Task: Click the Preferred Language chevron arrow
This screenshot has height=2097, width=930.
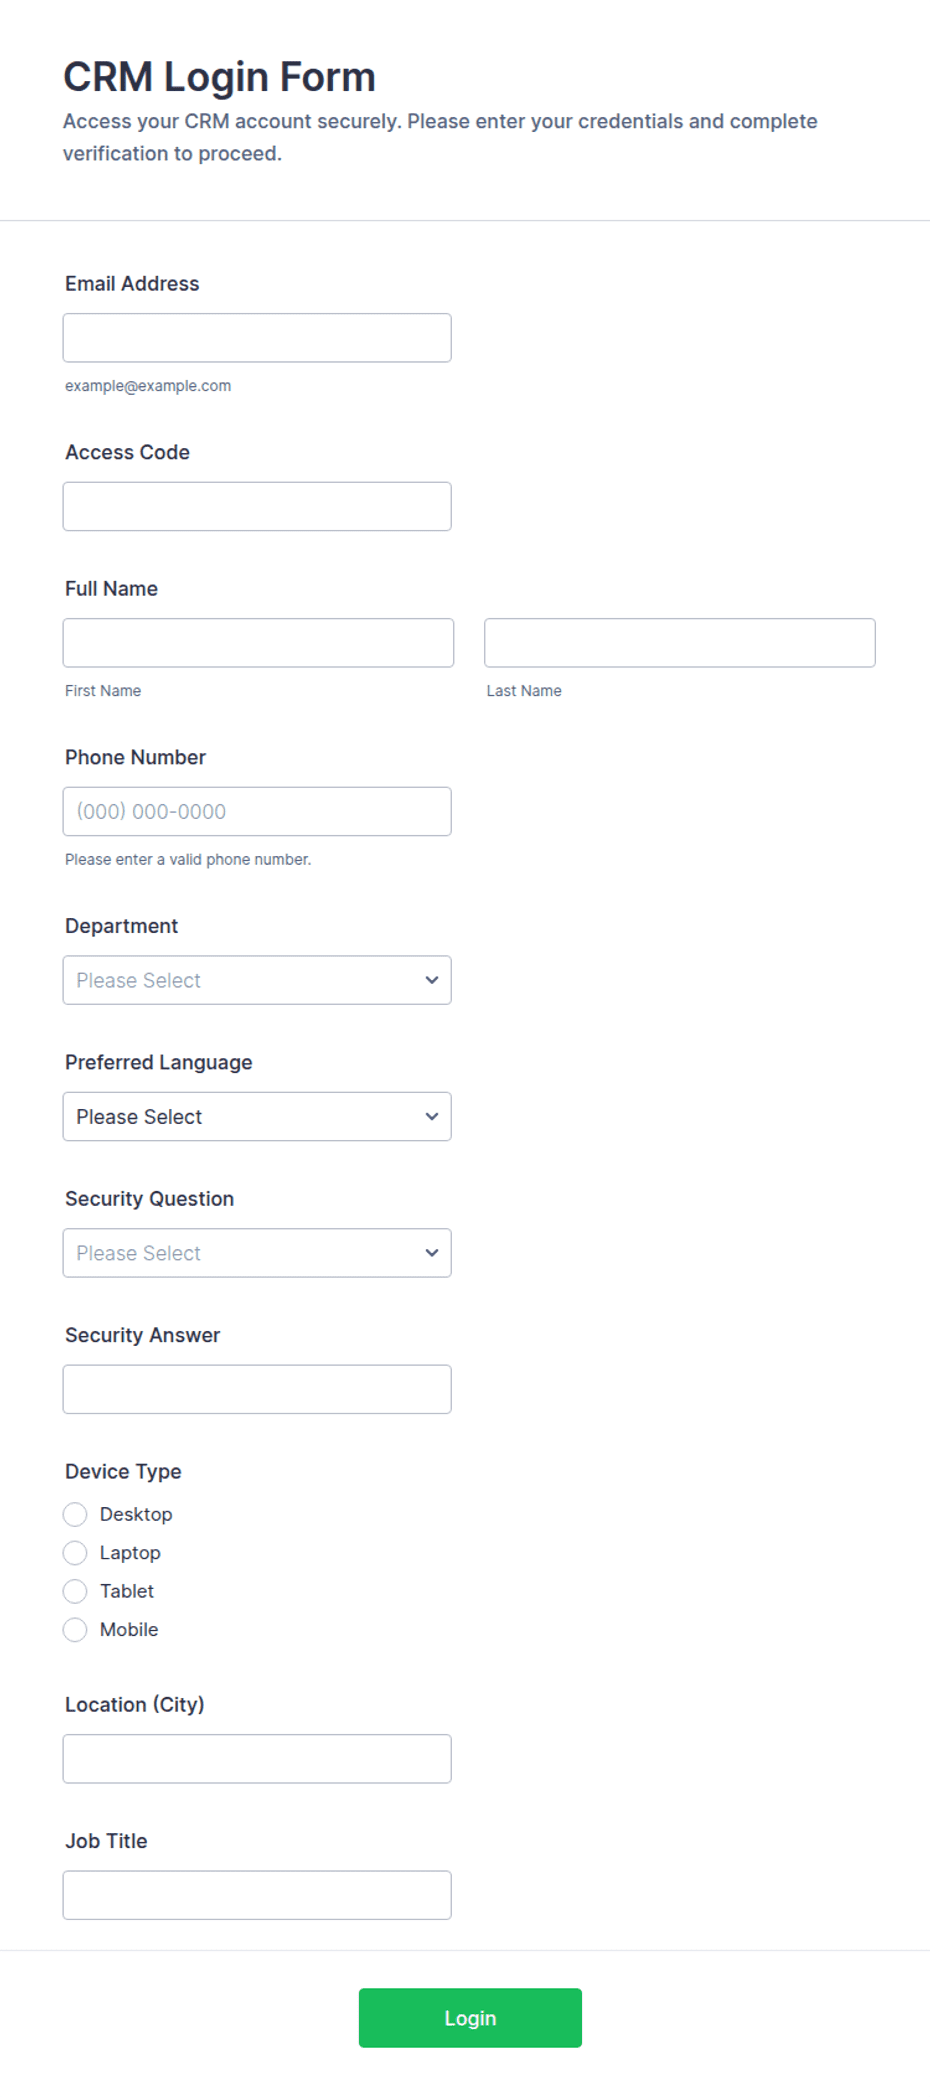Action: coord(432,1117)
